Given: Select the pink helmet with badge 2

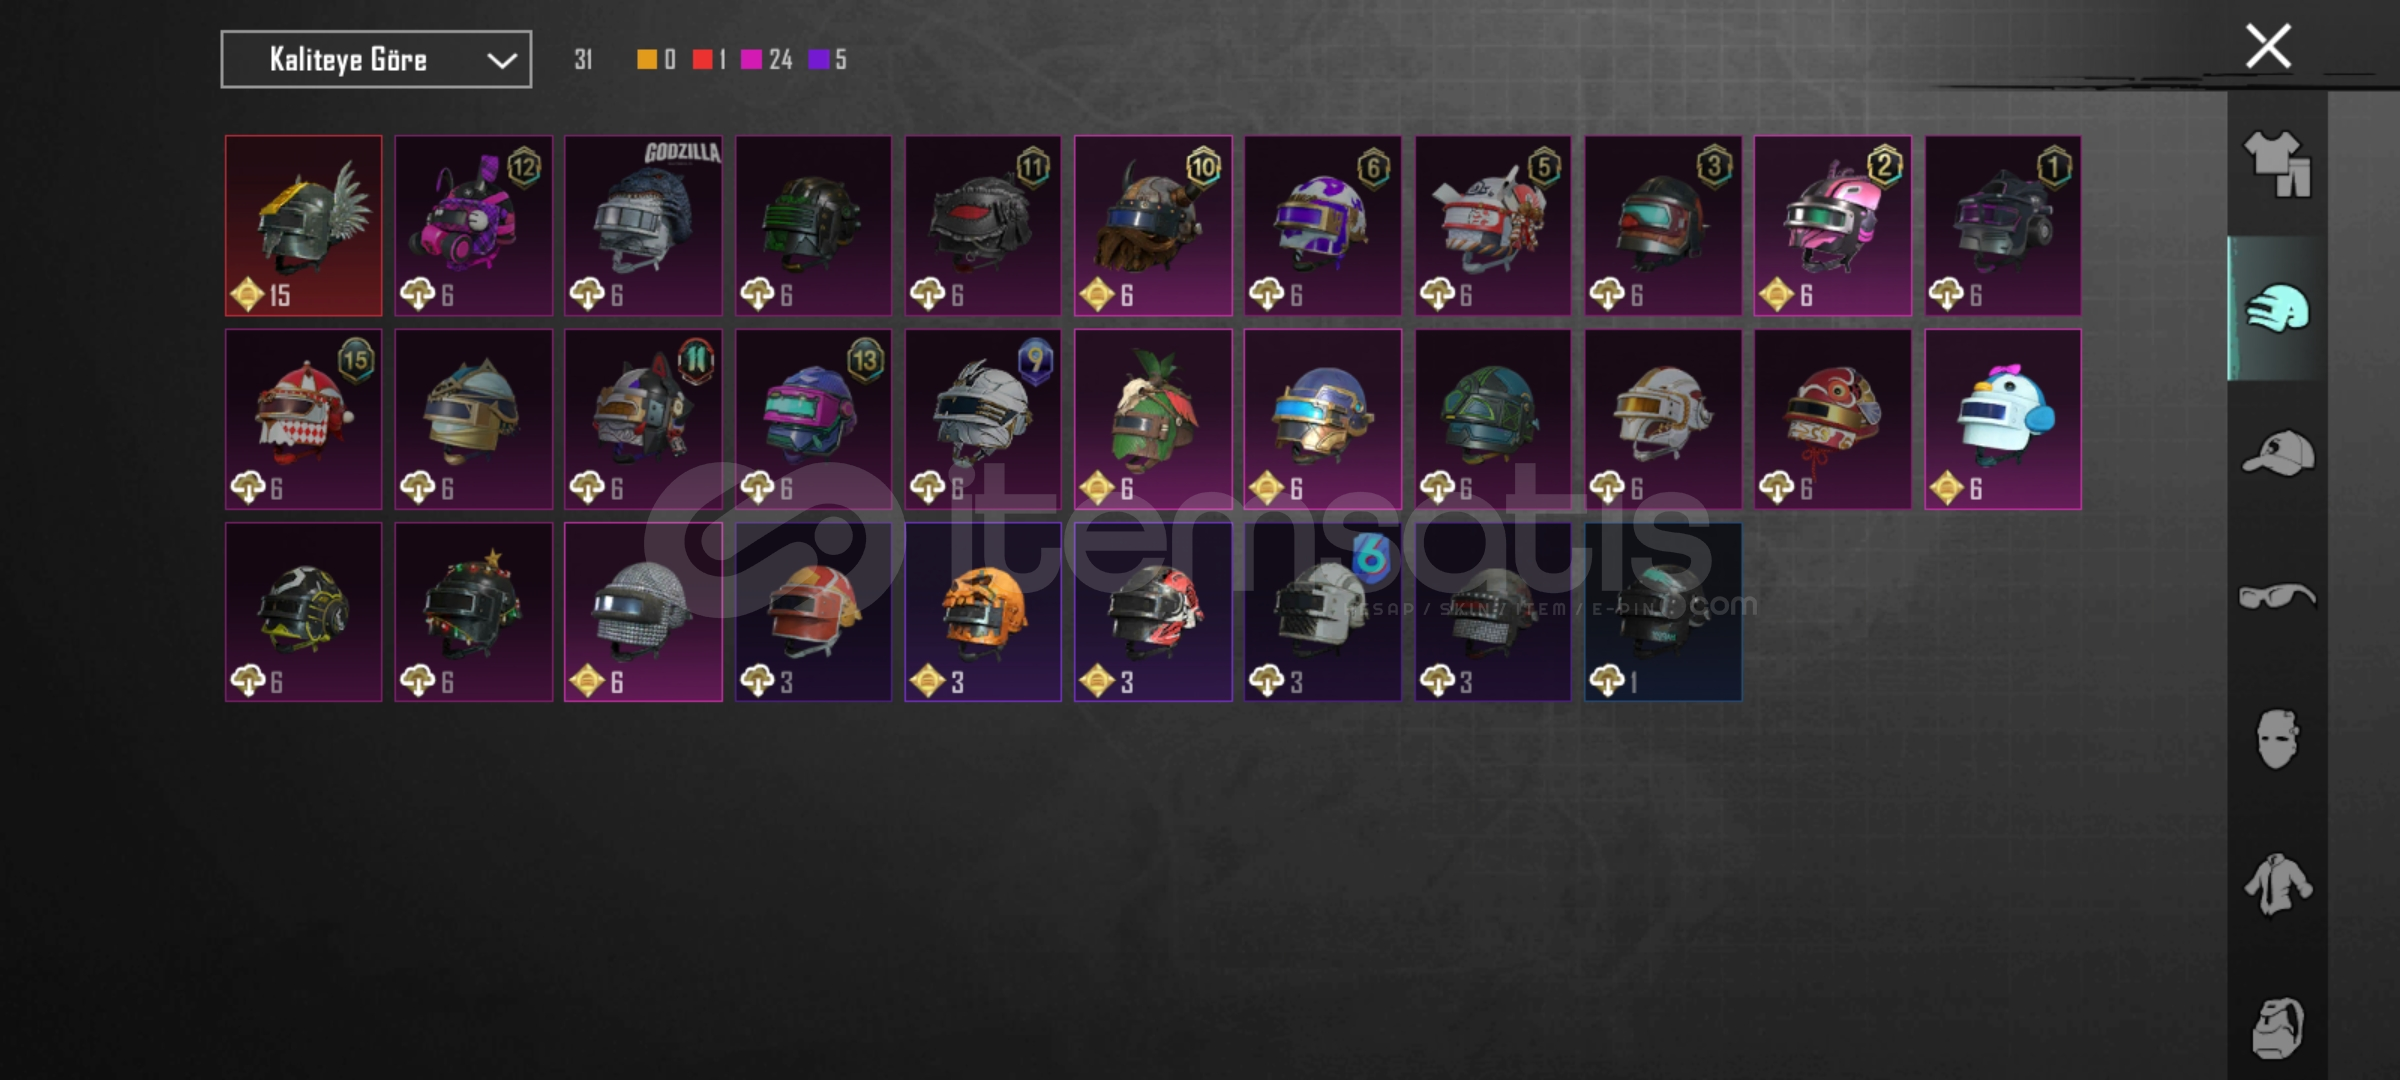Looking at the screenshot, I should [x=1833, y=226].
